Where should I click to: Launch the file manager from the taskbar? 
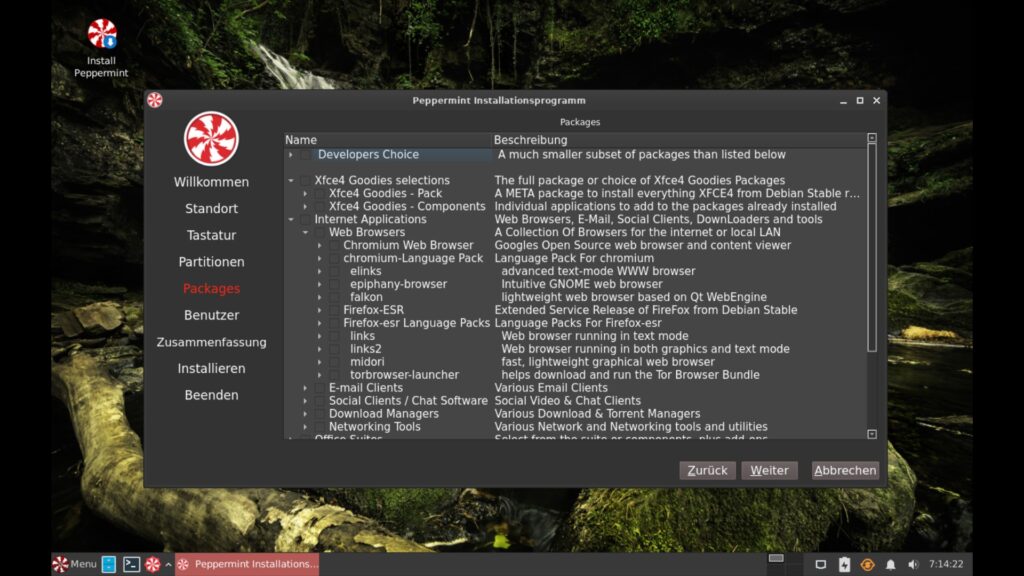tap(109, 564)
